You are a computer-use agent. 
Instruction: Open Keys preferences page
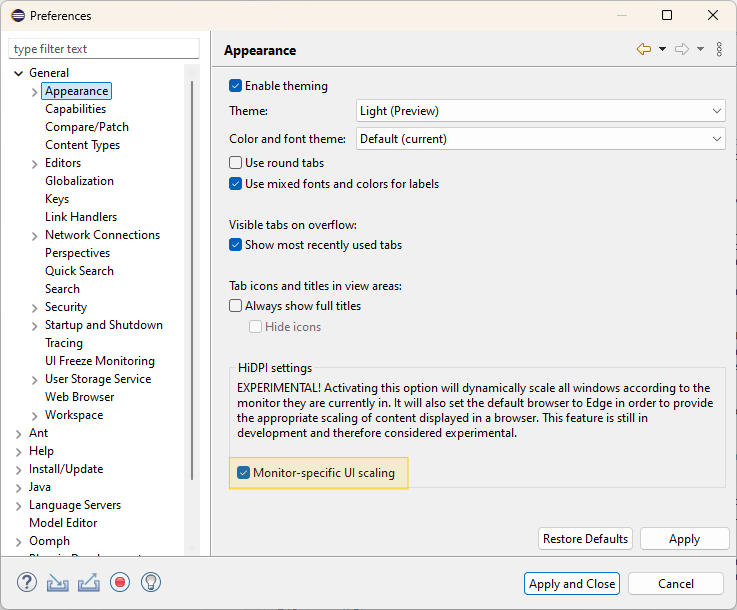[x=57, y=199]
